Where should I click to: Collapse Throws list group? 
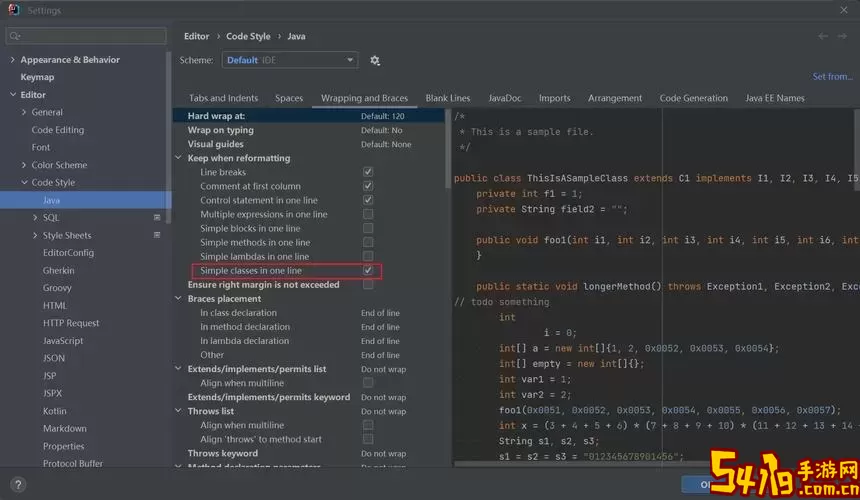tap(178, 411)
